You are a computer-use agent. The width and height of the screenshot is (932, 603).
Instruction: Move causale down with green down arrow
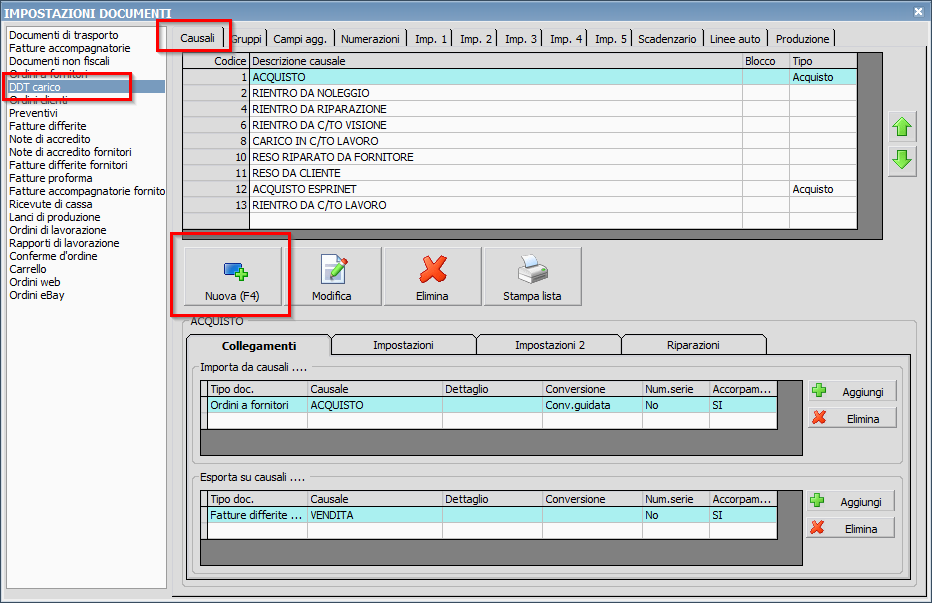(x=902, y=160)
